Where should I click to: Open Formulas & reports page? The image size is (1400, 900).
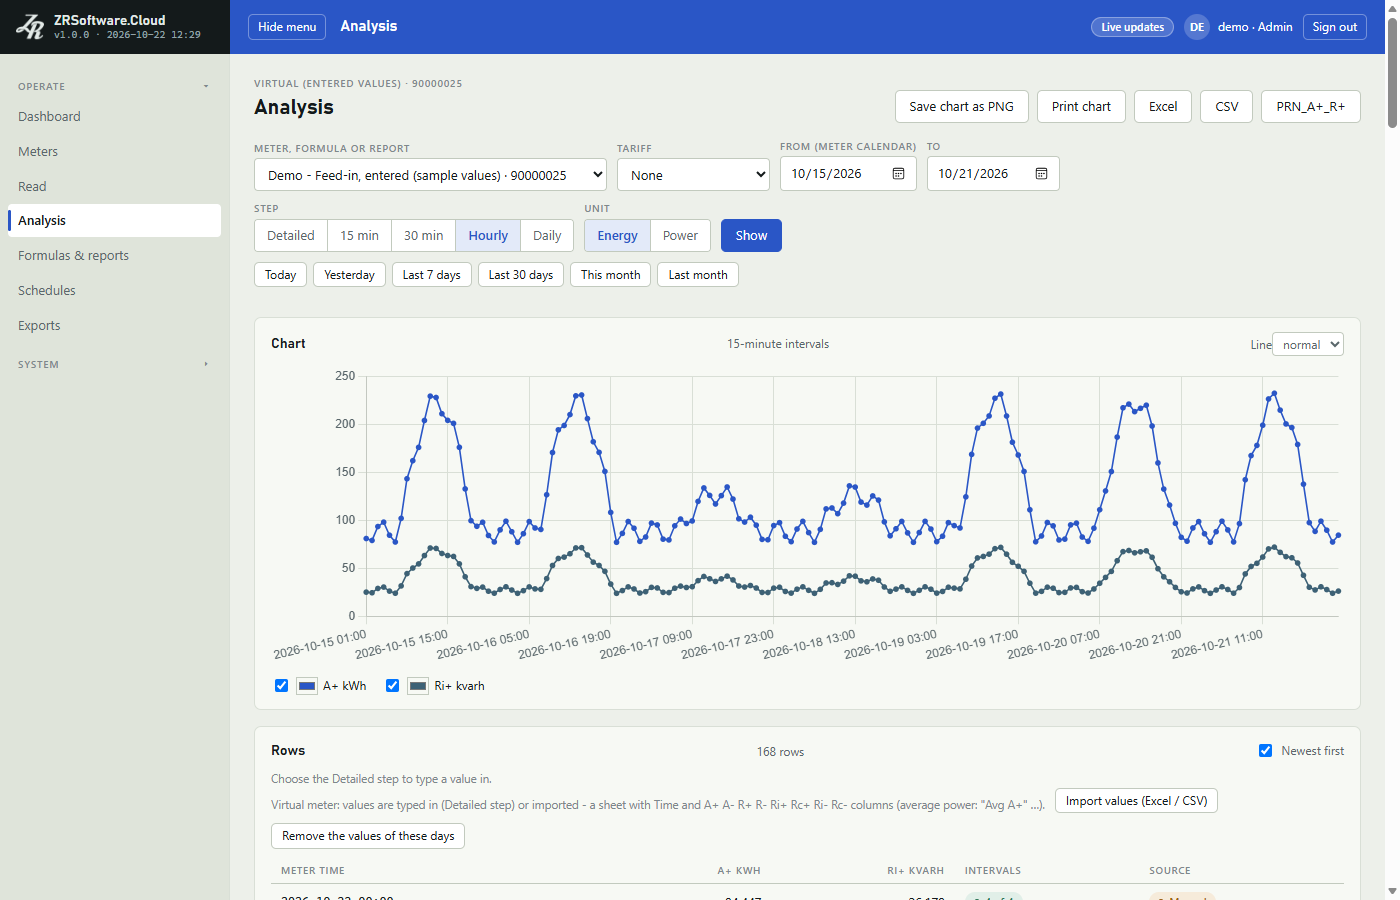pyautogui.click(x=115, y=255)
